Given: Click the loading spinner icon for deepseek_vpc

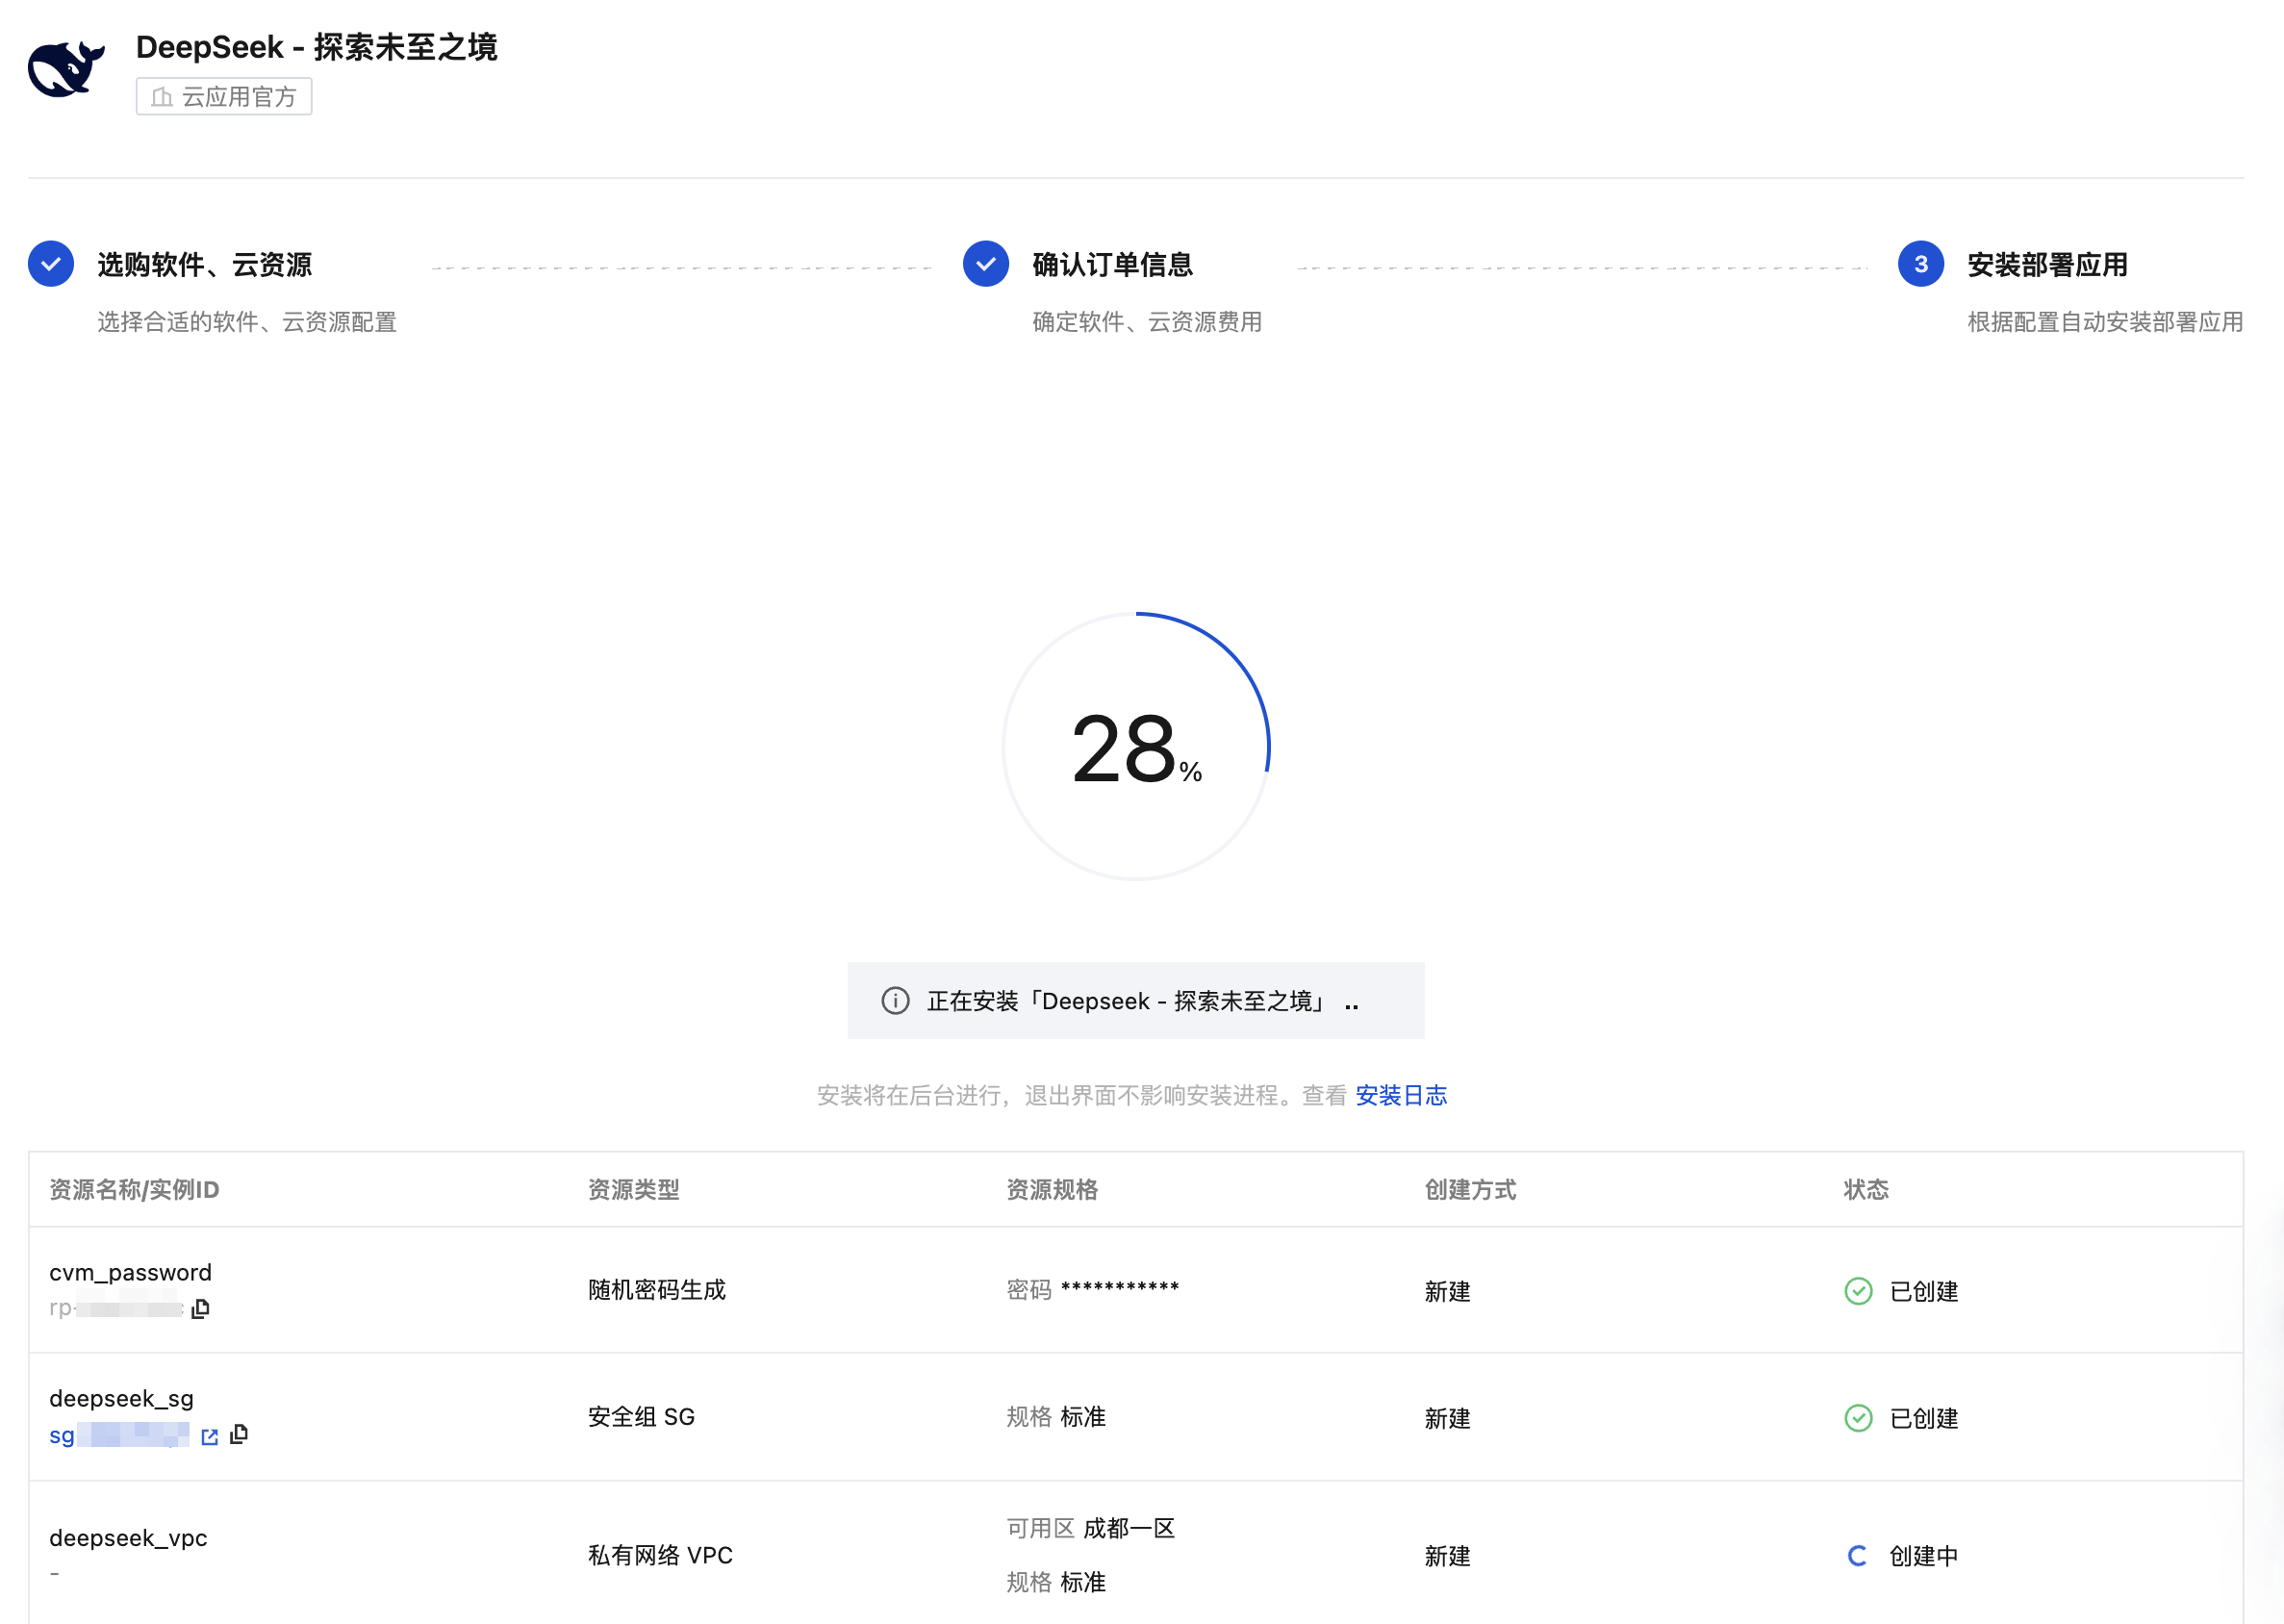Looking at the screenshot, I should (x=1857, y=1556).
